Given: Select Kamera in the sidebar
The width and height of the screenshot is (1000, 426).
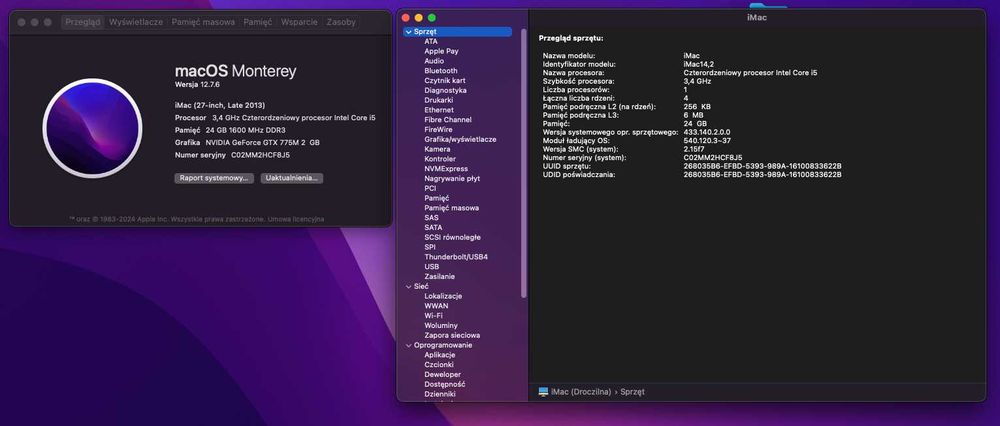Looking at the screenshot, I should click(437, 149).
